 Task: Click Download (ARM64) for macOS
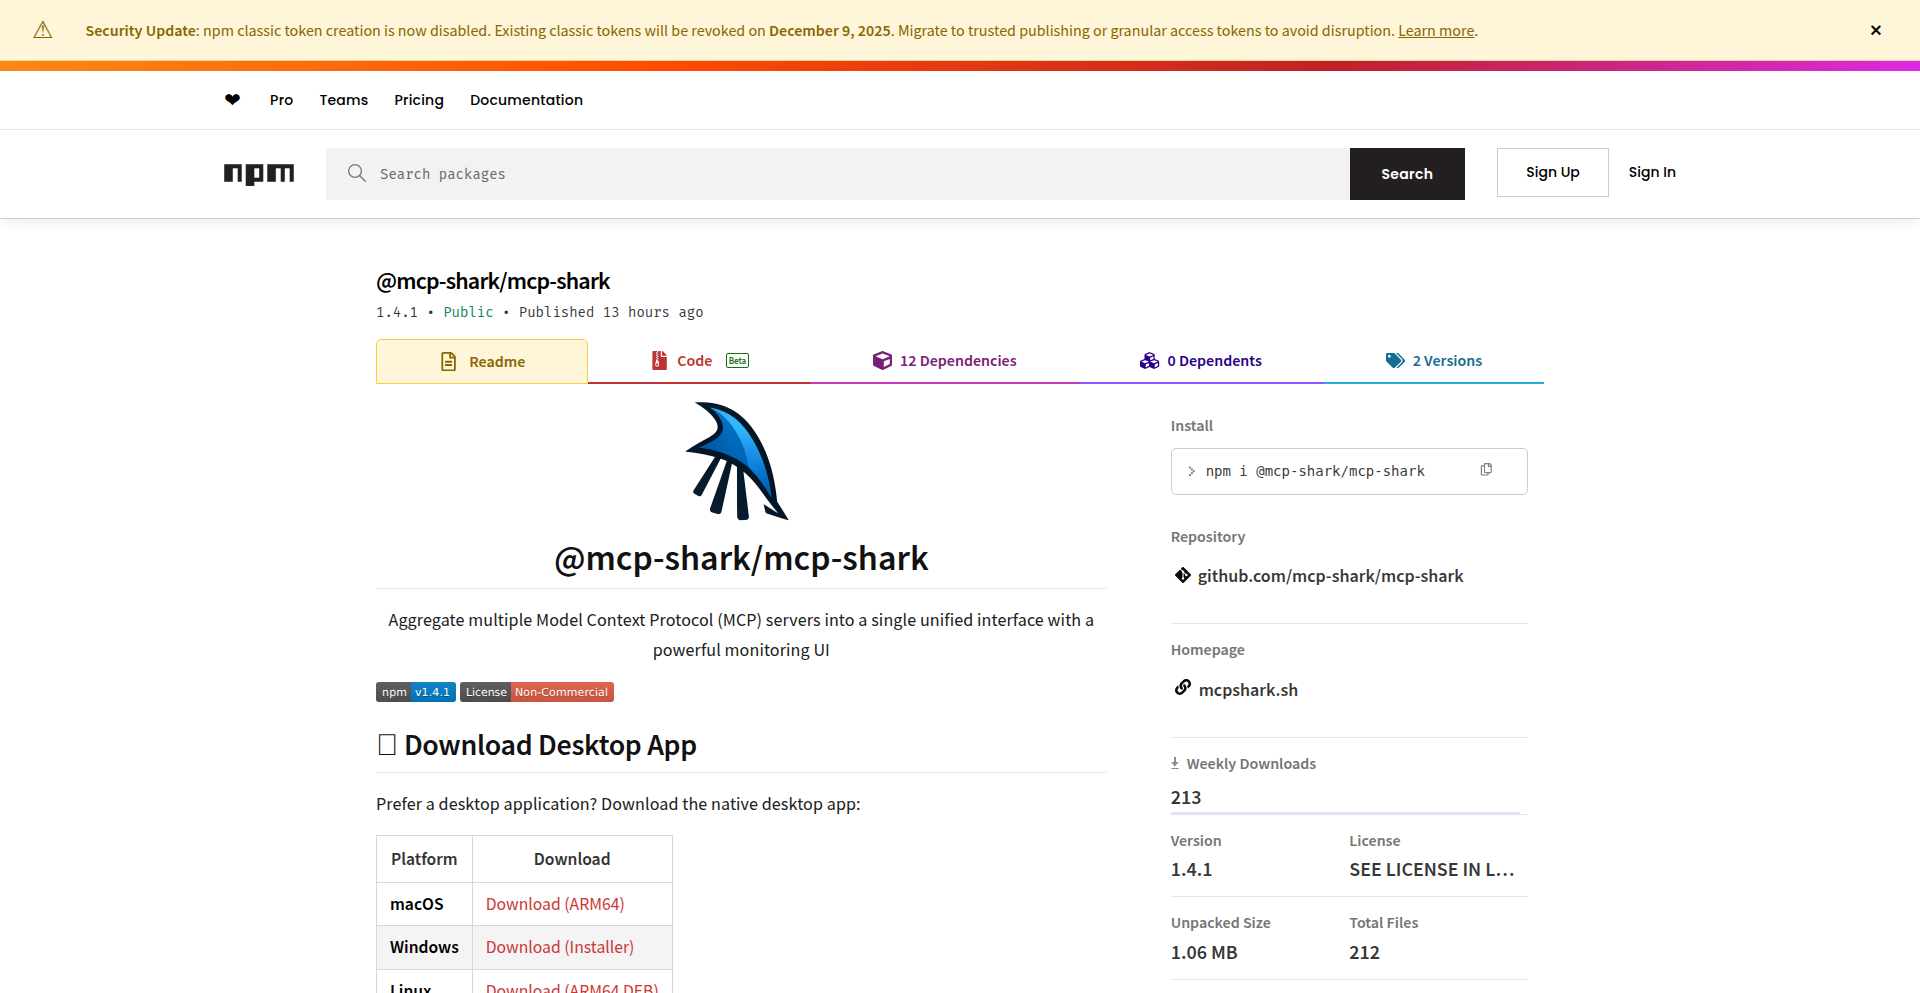tap(554, 903)
